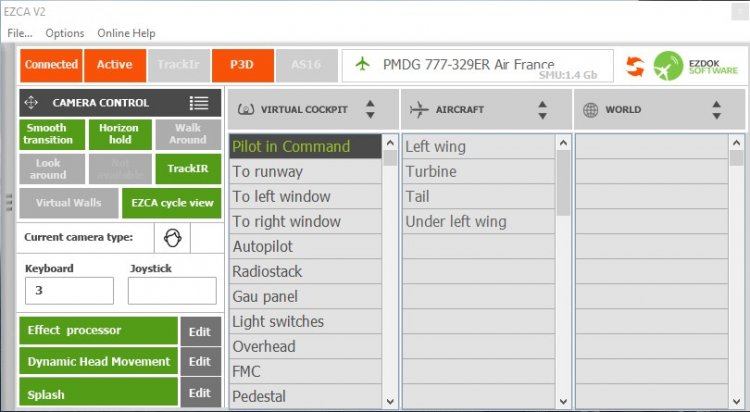The height and width of the screenshot is (412, 750).
Task: Click the Virtual Cockpit list up arrow
Action: 390,143
